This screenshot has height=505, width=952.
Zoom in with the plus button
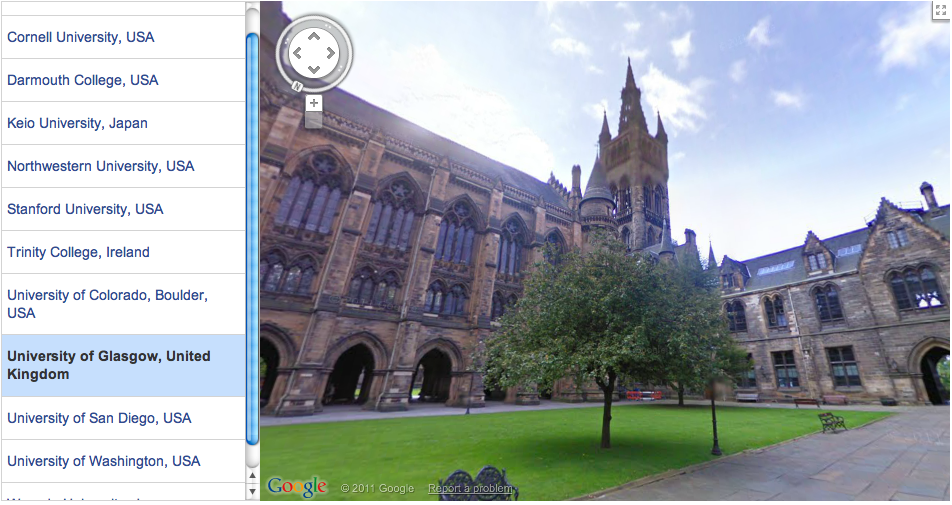[314, 102]
